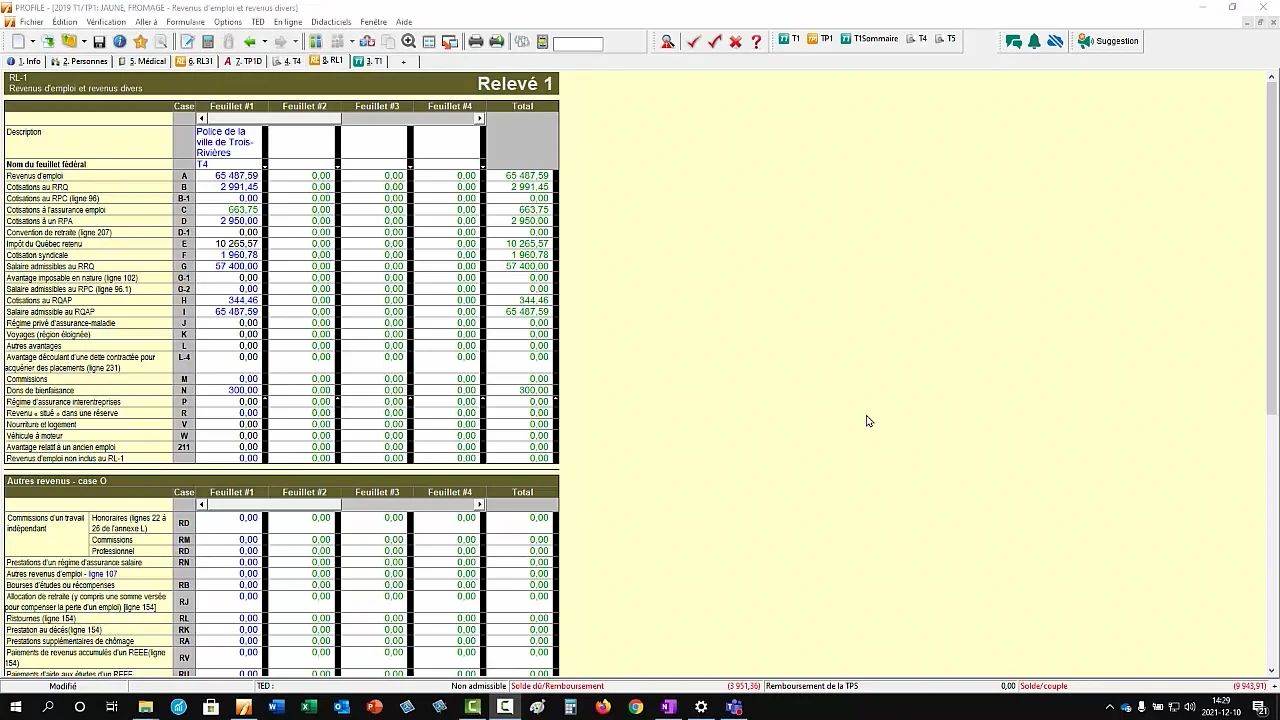Toggle the blue crossed-out cloud icon
Viewport: 1280px width, 720px height.
pos(1055,42)
